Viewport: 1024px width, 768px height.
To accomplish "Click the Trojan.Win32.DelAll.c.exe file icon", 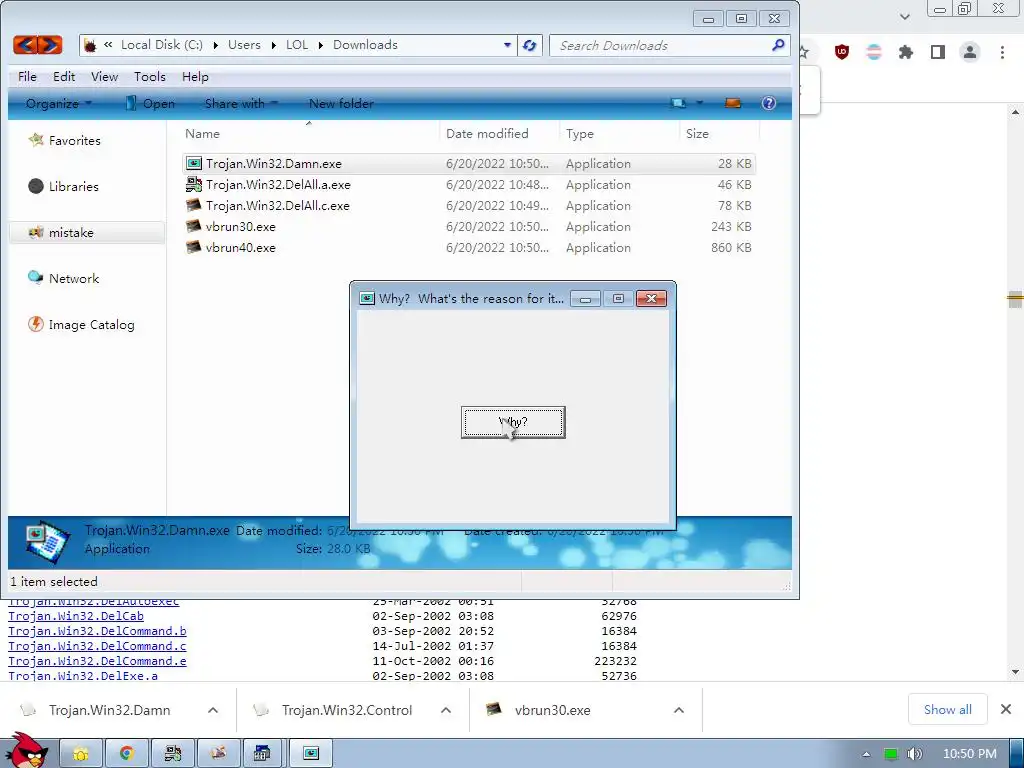I will click(194, 205).
